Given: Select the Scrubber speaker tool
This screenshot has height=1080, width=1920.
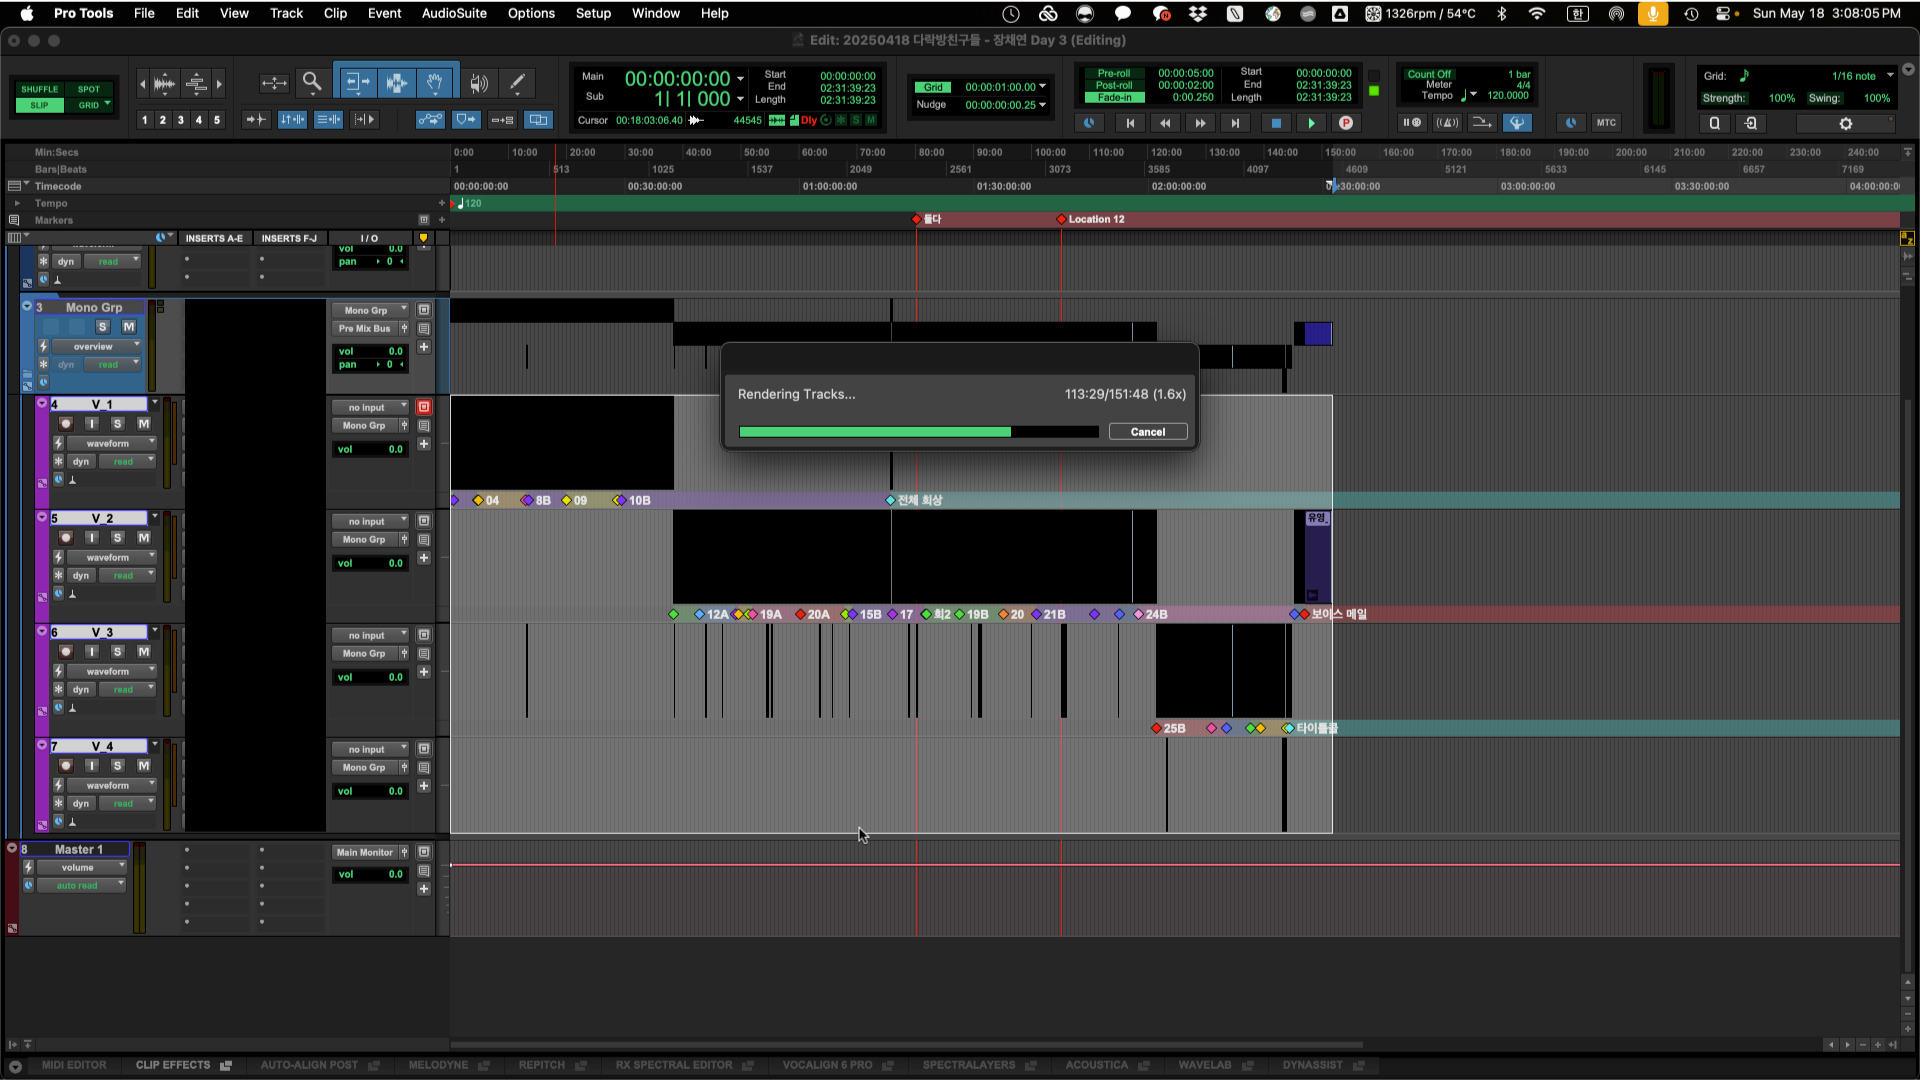Looking at the screenshot, I should [479, 83].
